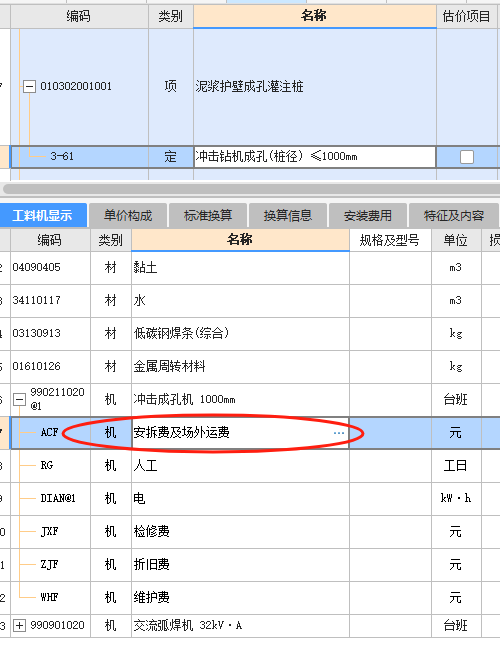Click the 定 category cell of row 3-61
This screenshot has width=500, height=645.
click(x=171, y=157)
